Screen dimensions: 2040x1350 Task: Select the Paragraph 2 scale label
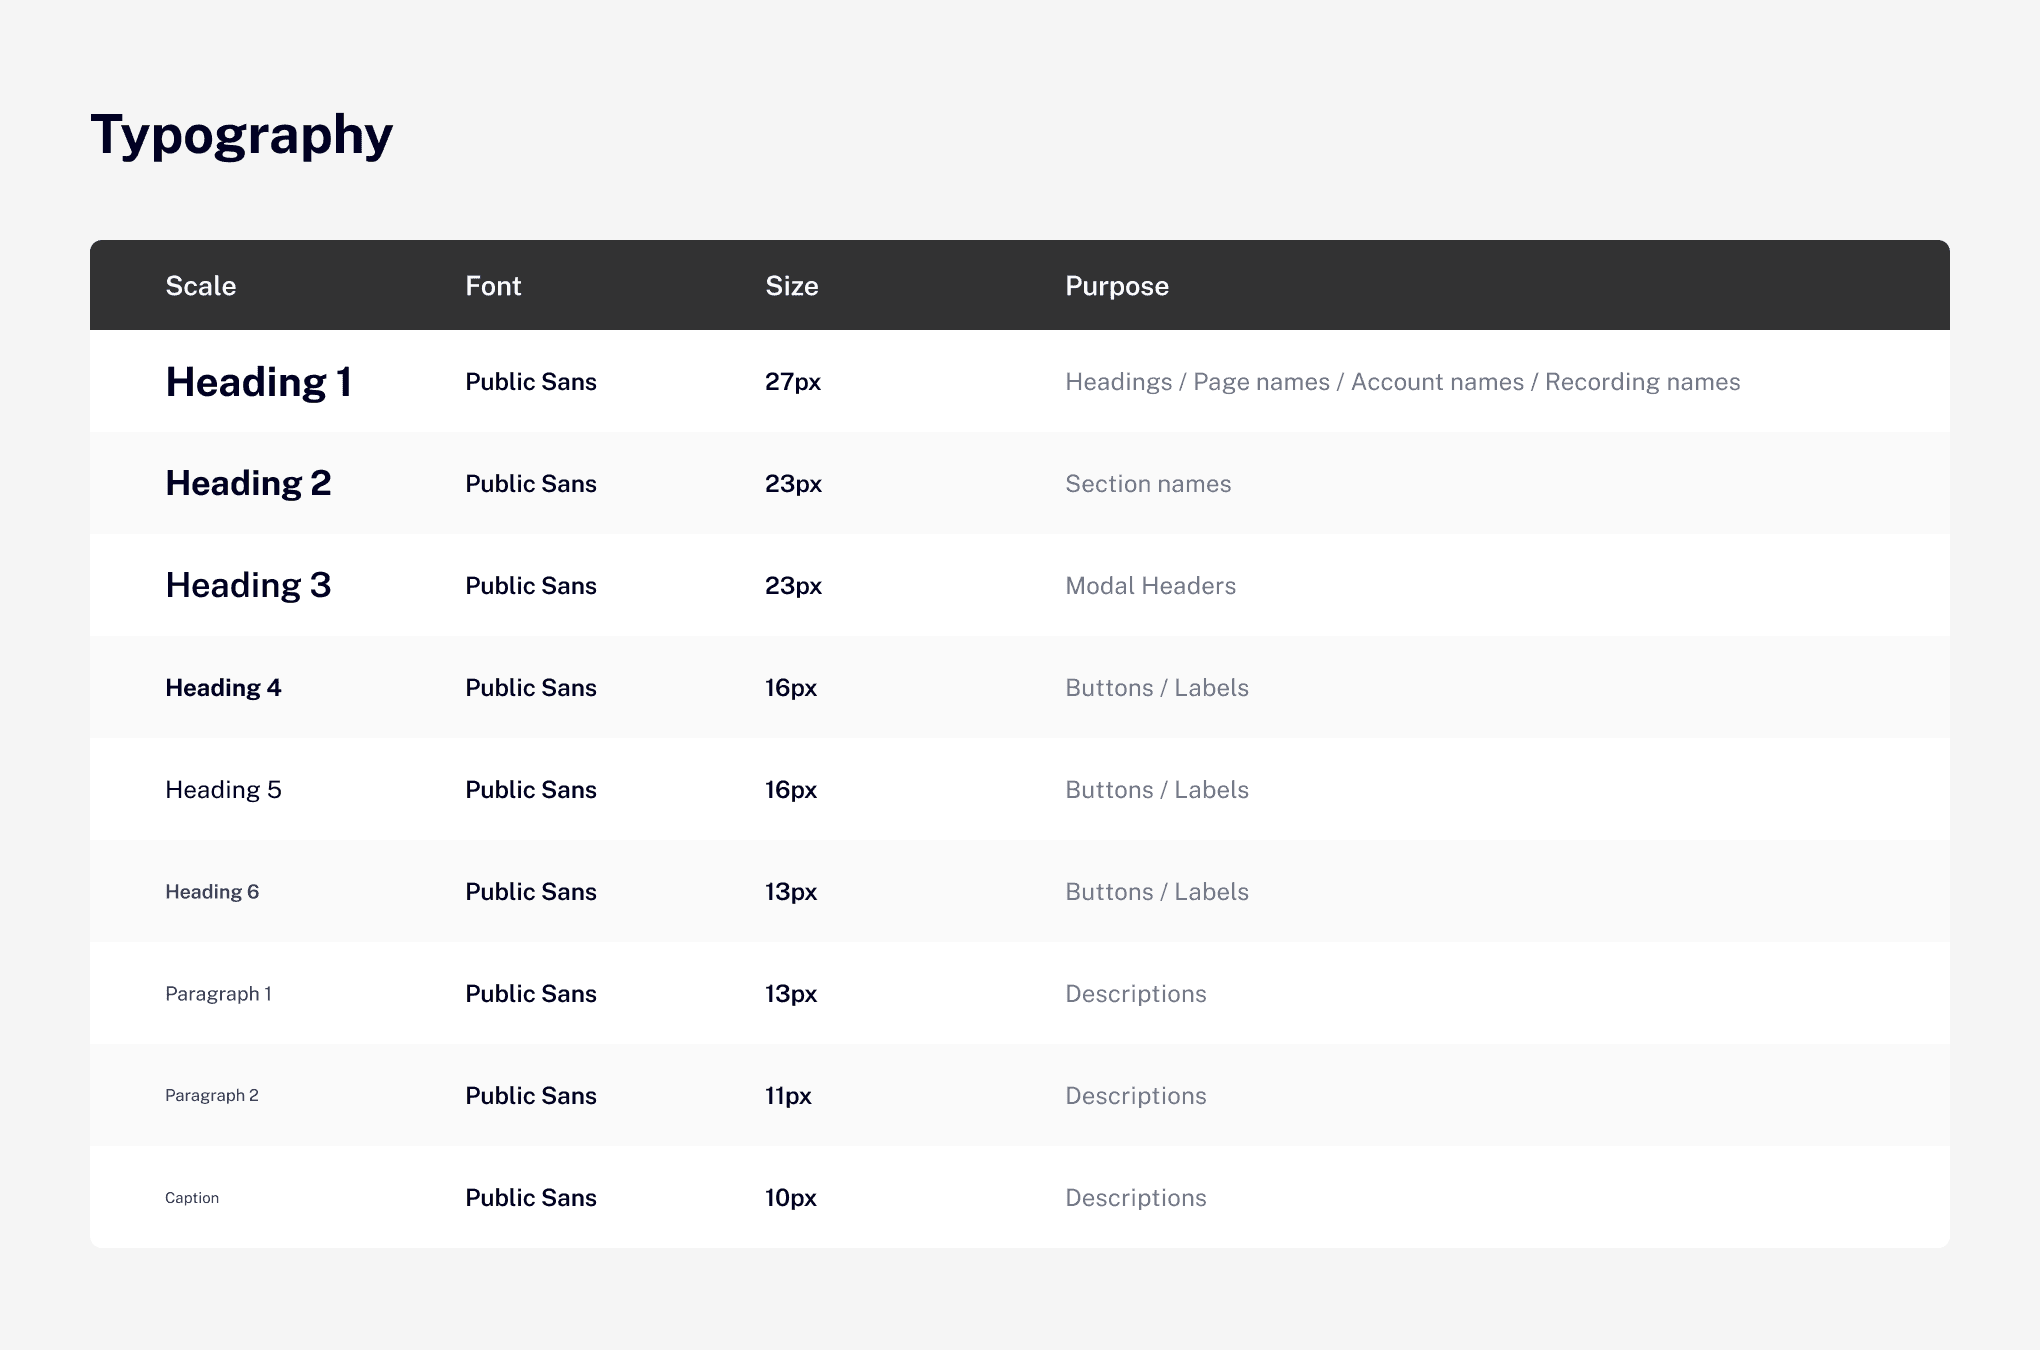(212, 1096)
